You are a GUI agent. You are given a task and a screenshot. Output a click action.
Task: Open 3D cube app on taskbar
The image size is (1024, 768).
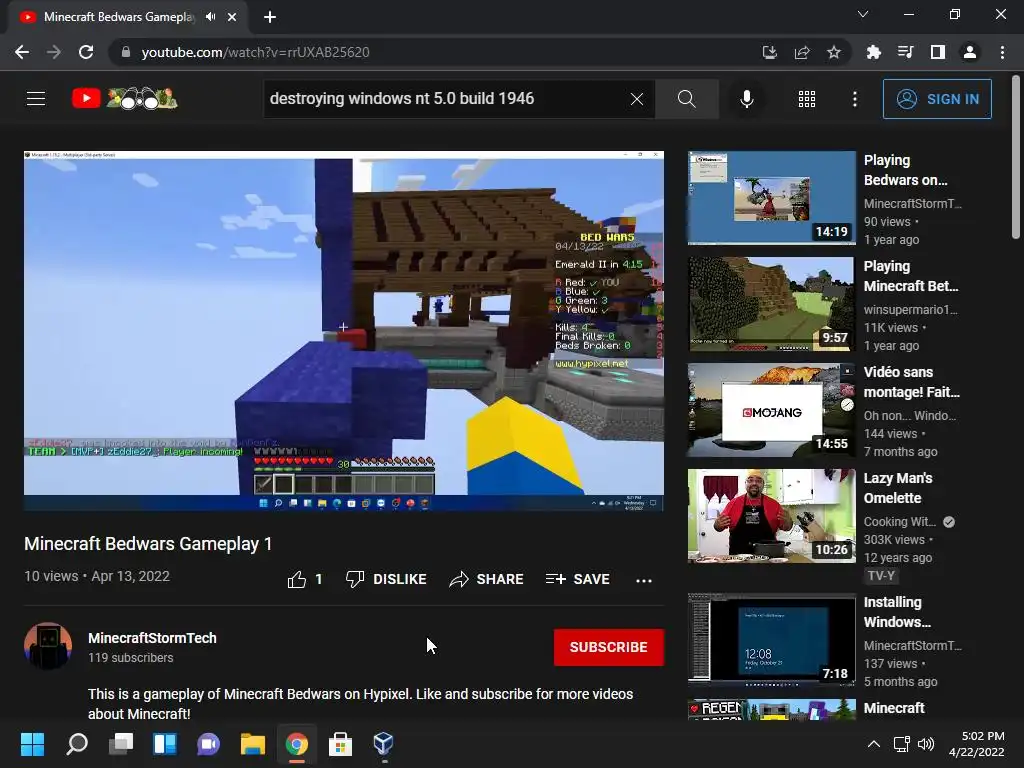pyautogui.click(x=383, y=744)
